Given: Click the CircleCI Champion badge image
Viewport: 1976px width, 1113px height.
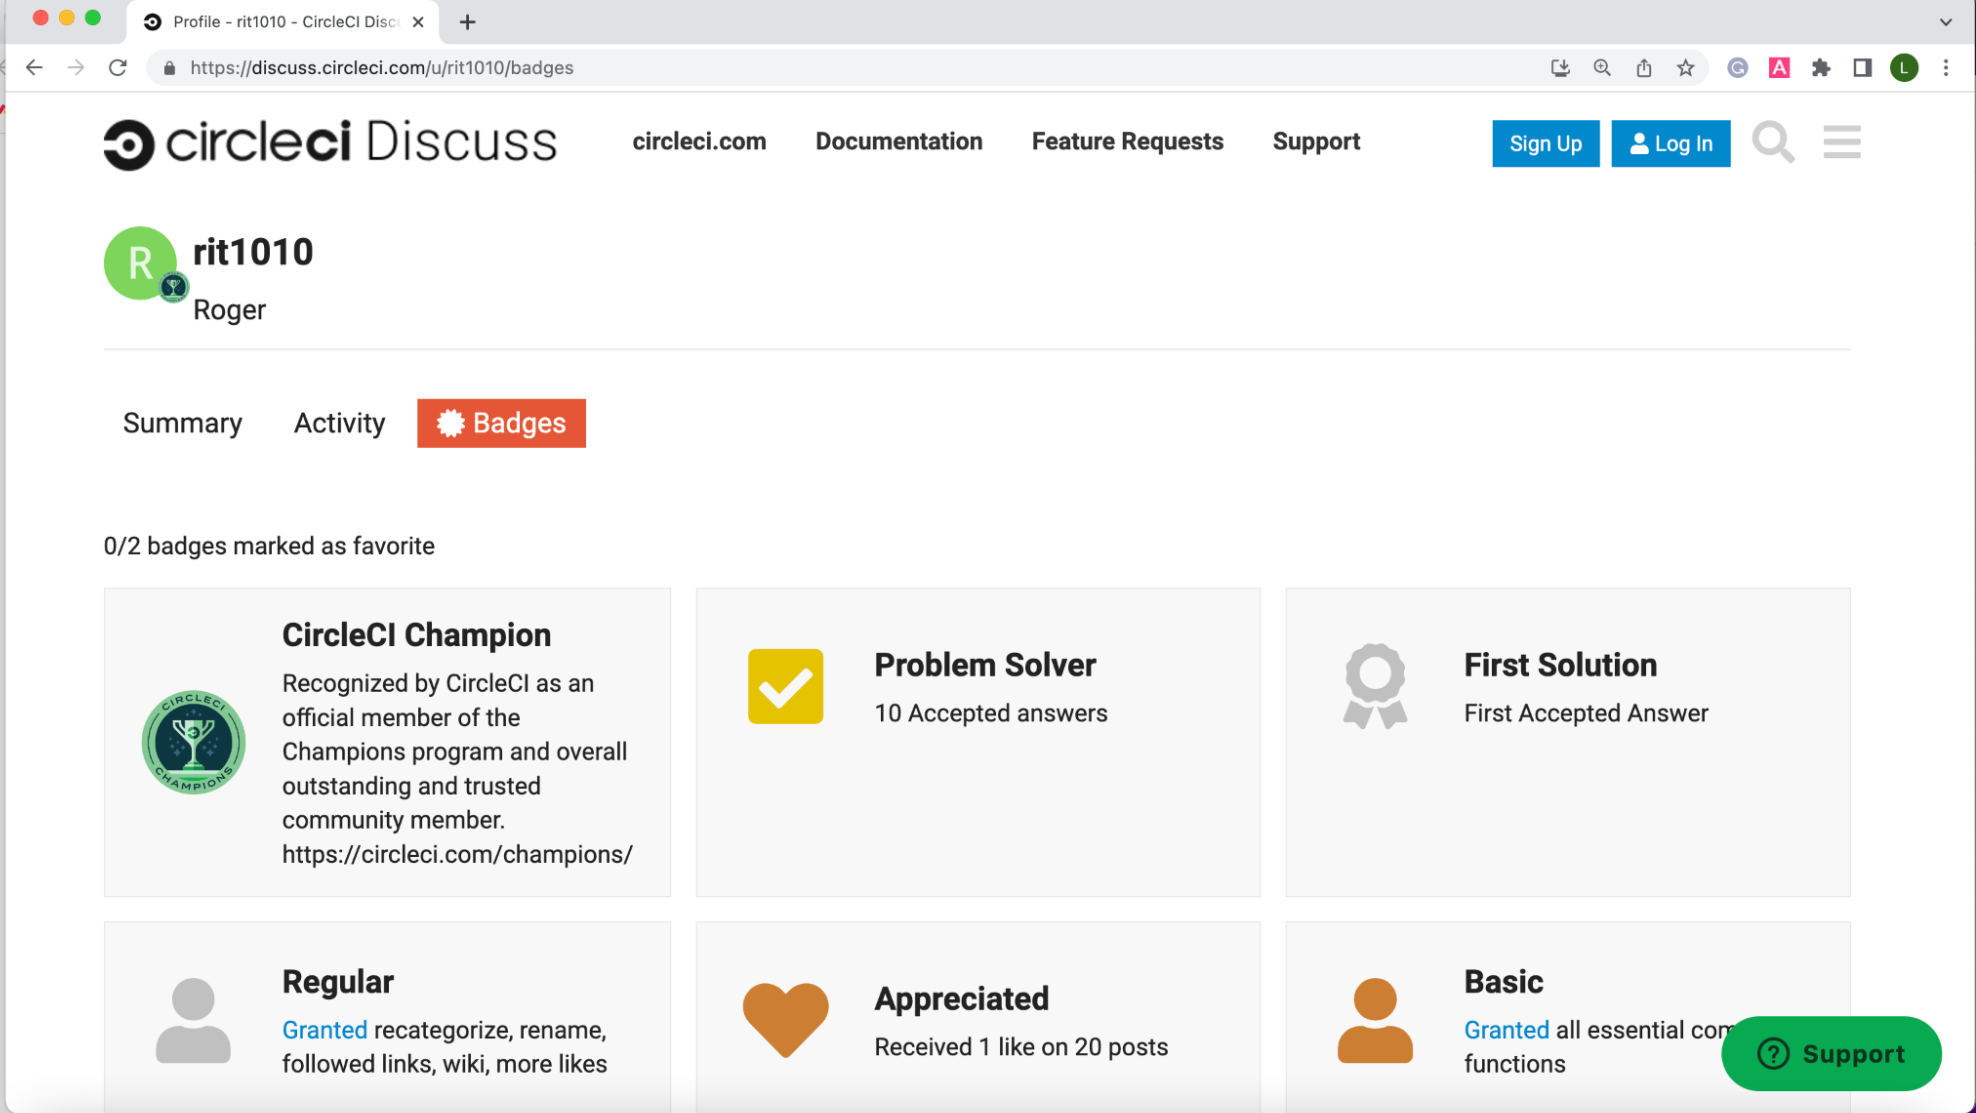Looking at the screenshot, I should click(194, 742).
